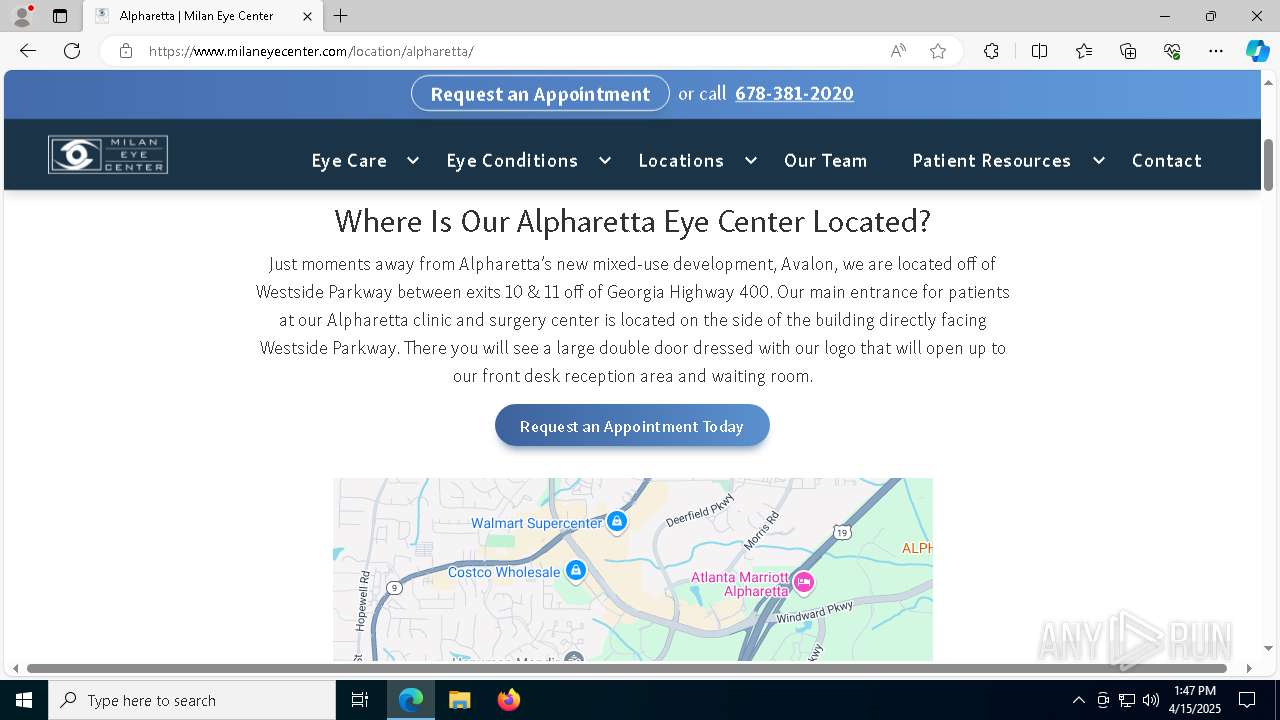The width and height of the screenshot is (1280, 720).
Task: Open tab actions menu icon
Action: (60, 16)
